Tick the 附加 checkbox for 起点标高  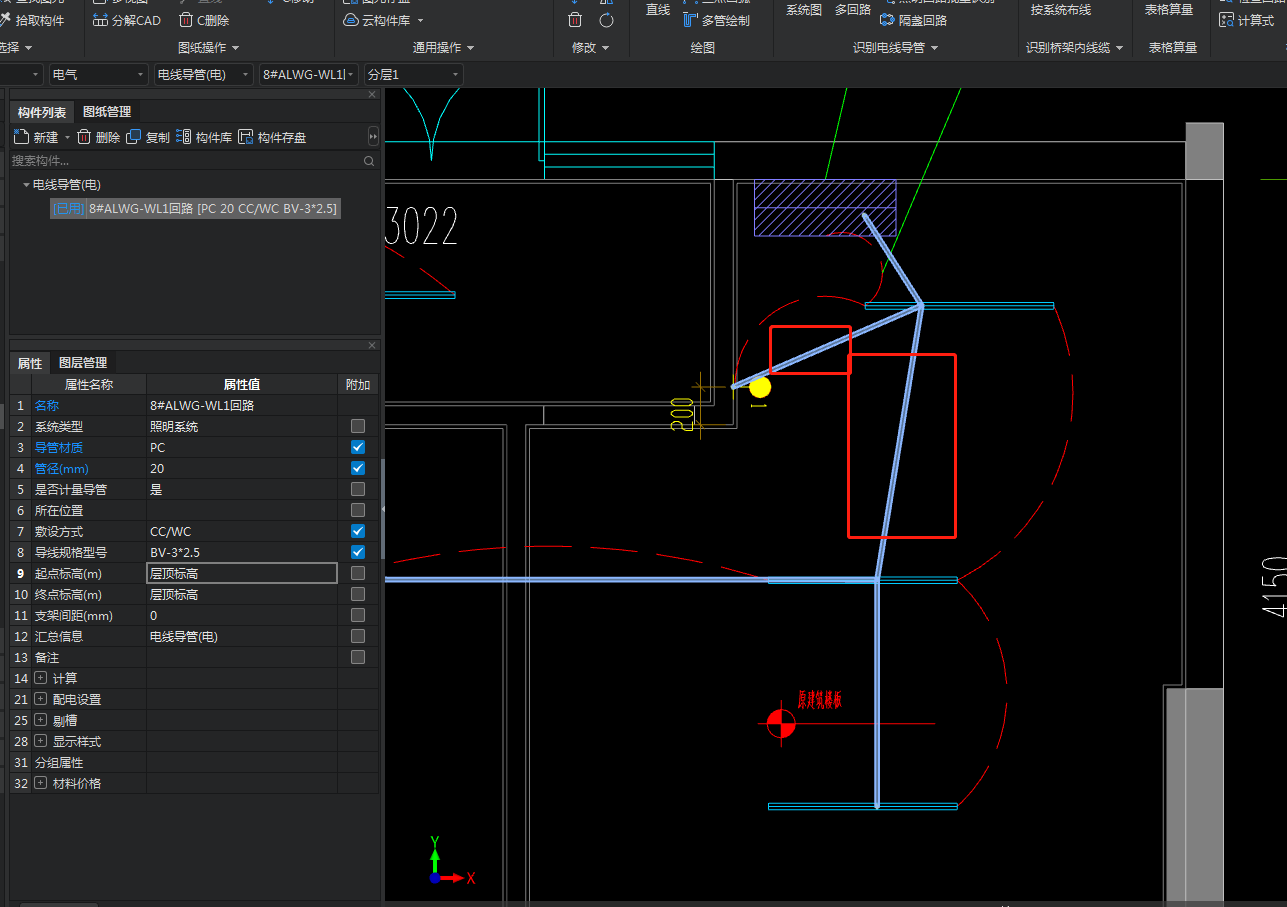tap(358, 573)
